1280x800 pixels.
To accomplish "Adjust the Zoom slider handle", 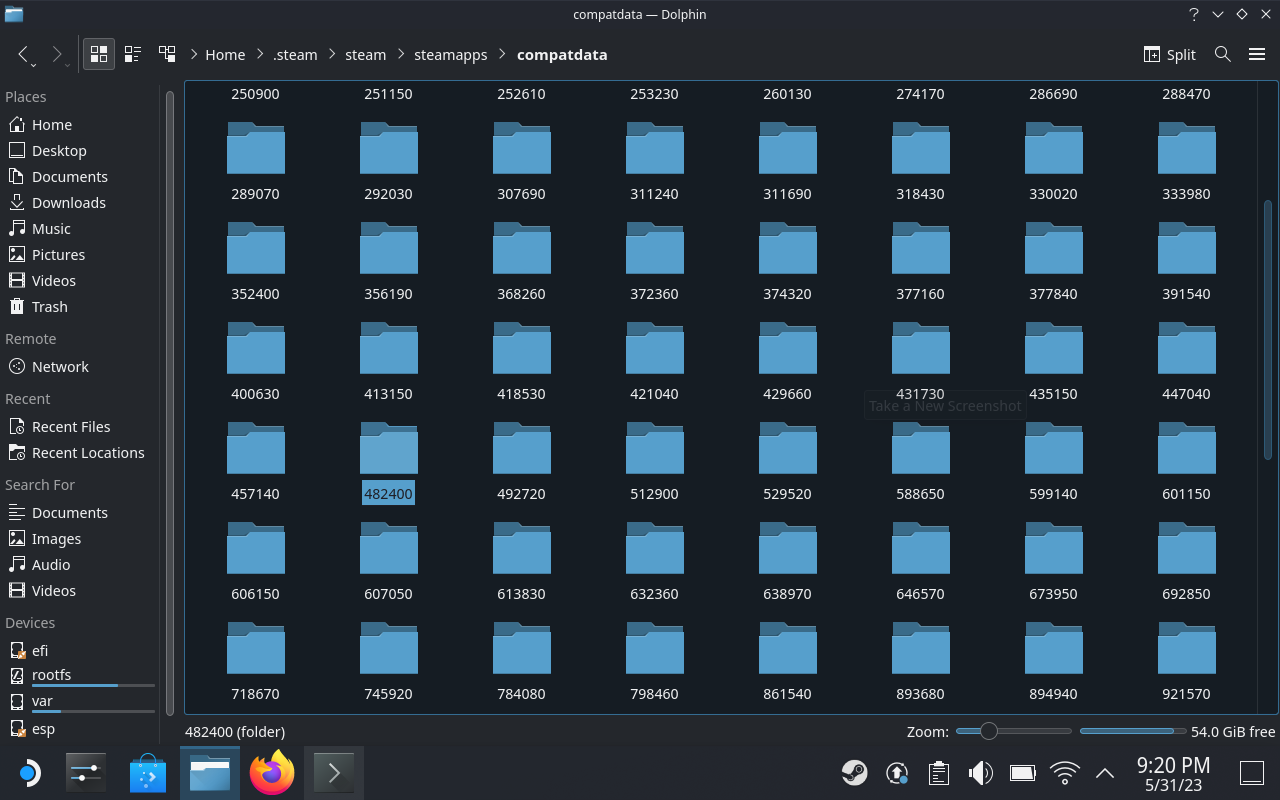I will tap(988, 731).
